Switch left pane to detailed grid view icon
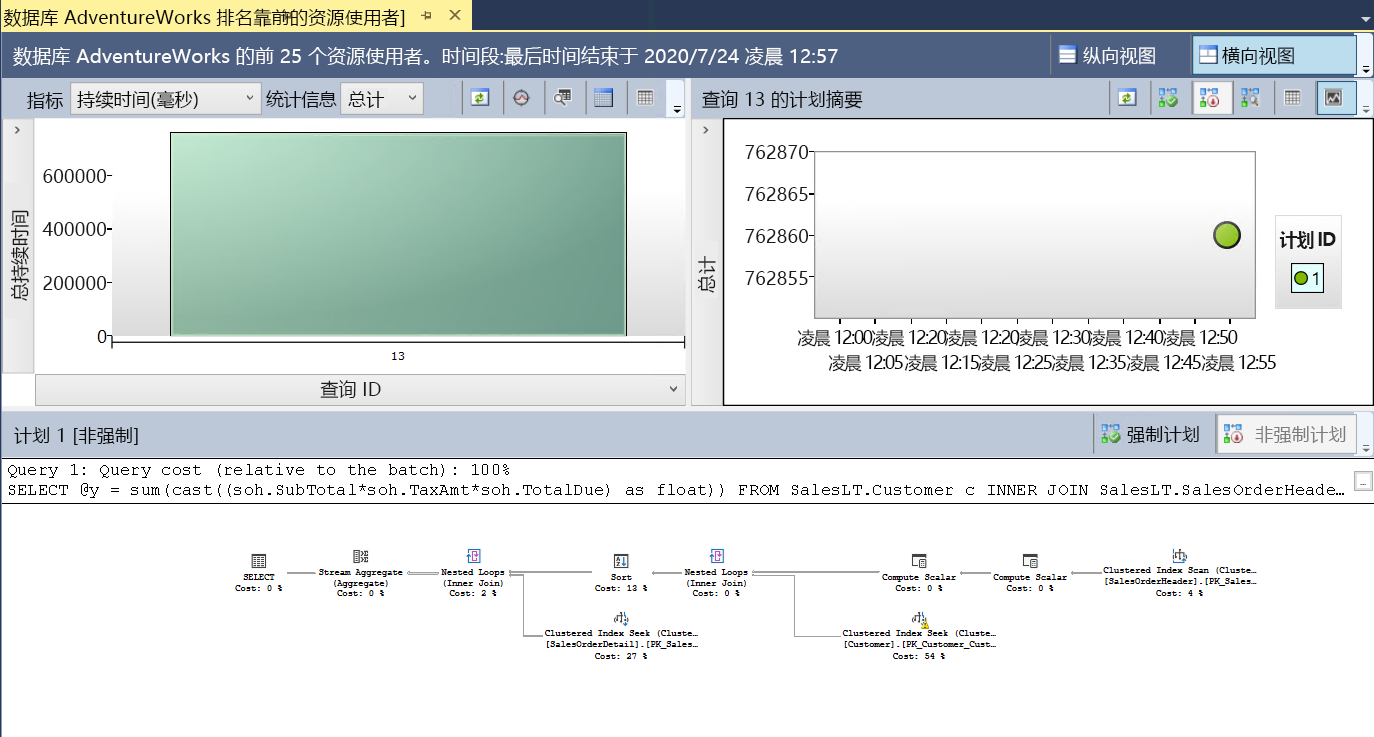Screen dimensions: 1374x737 [x=603, y=98]
